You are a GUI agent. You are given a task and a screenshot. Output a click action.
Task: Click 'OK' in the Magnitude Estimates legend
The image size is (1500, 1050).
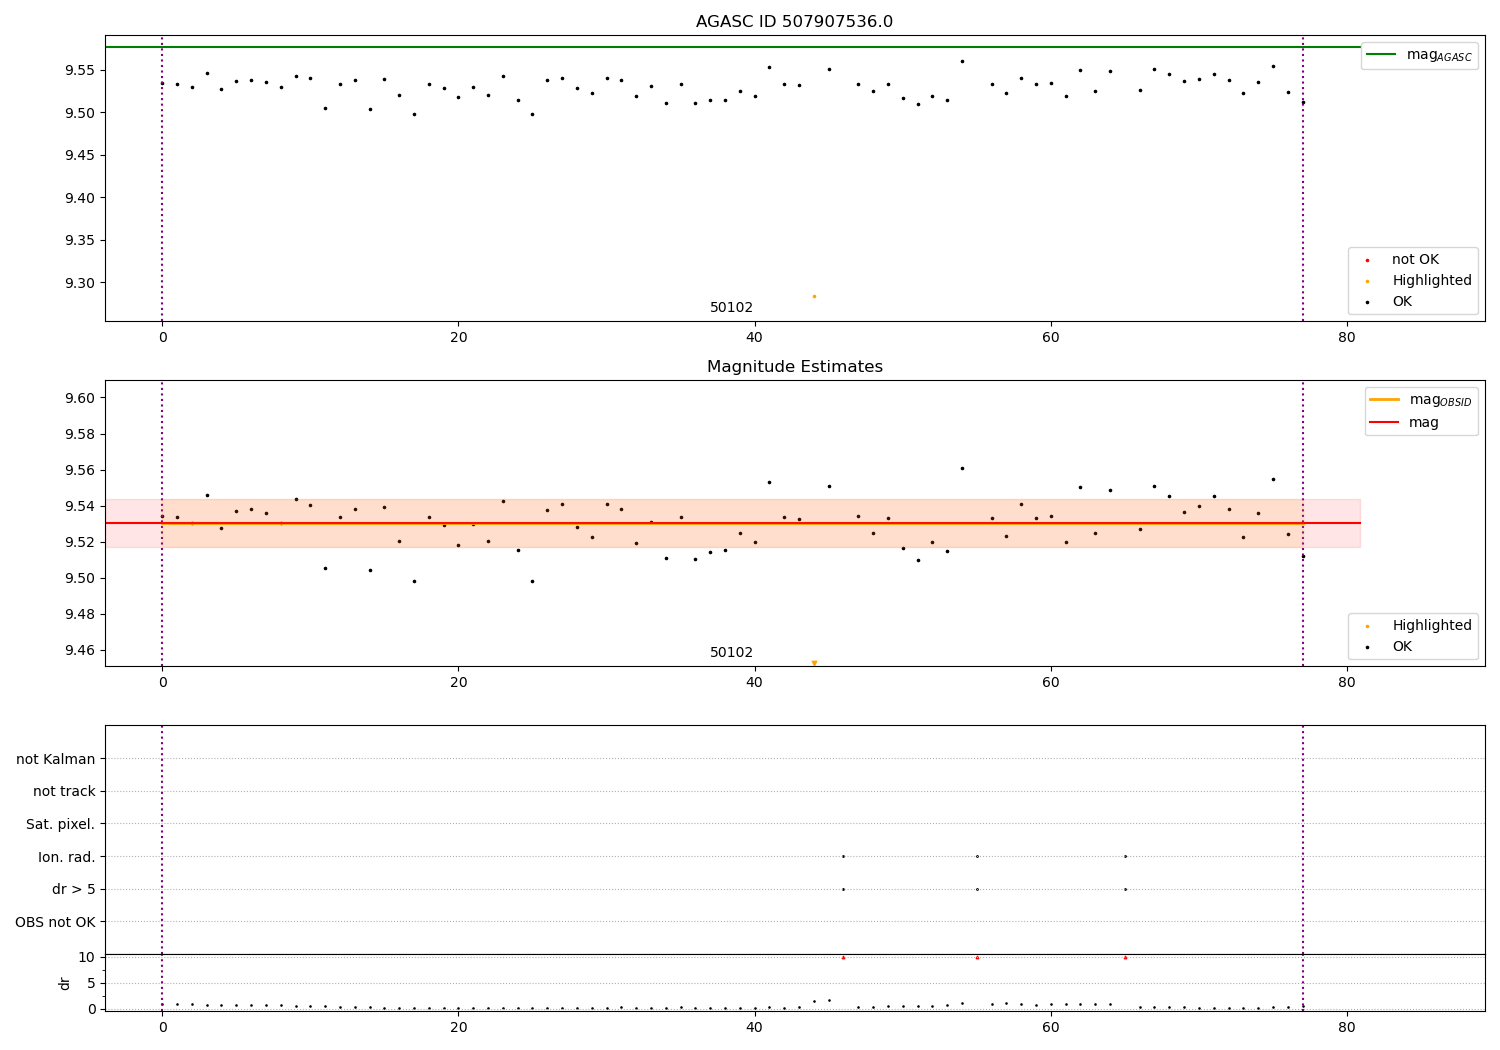(1401, 647)
